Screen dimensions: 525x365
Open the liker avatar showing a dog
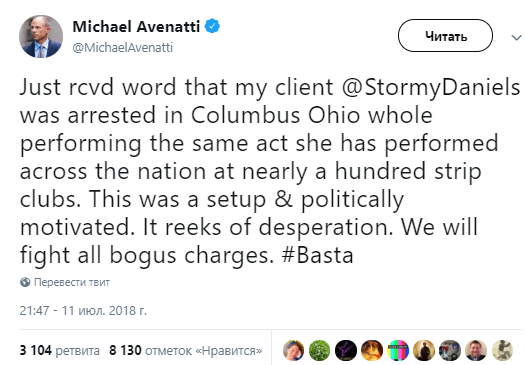click(372, 350)
